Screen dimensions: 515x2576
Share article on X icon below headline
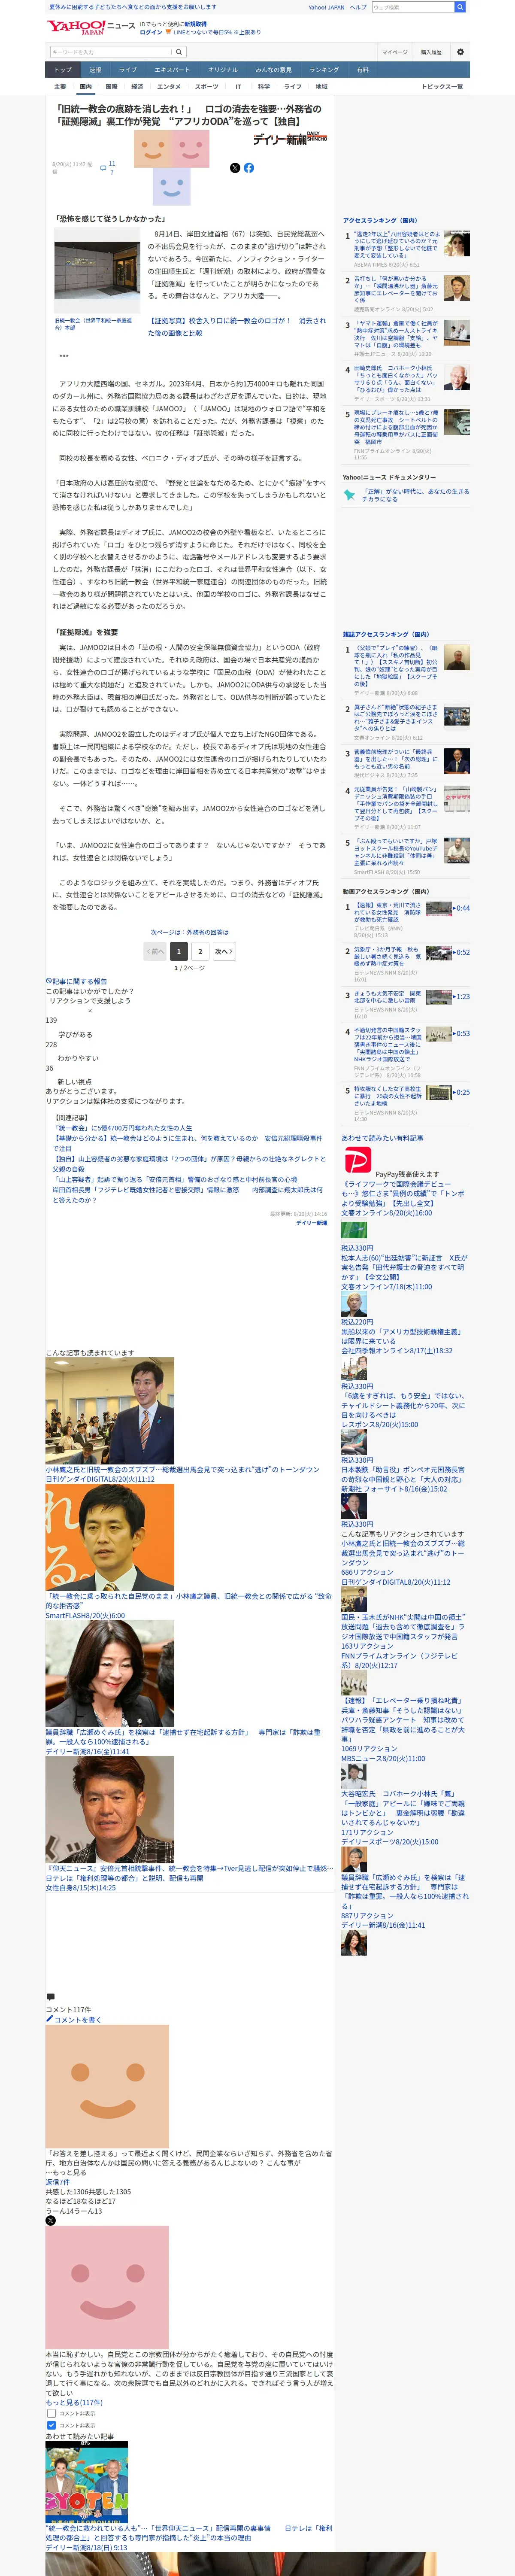pyautogui.click(x=235, y=168)
